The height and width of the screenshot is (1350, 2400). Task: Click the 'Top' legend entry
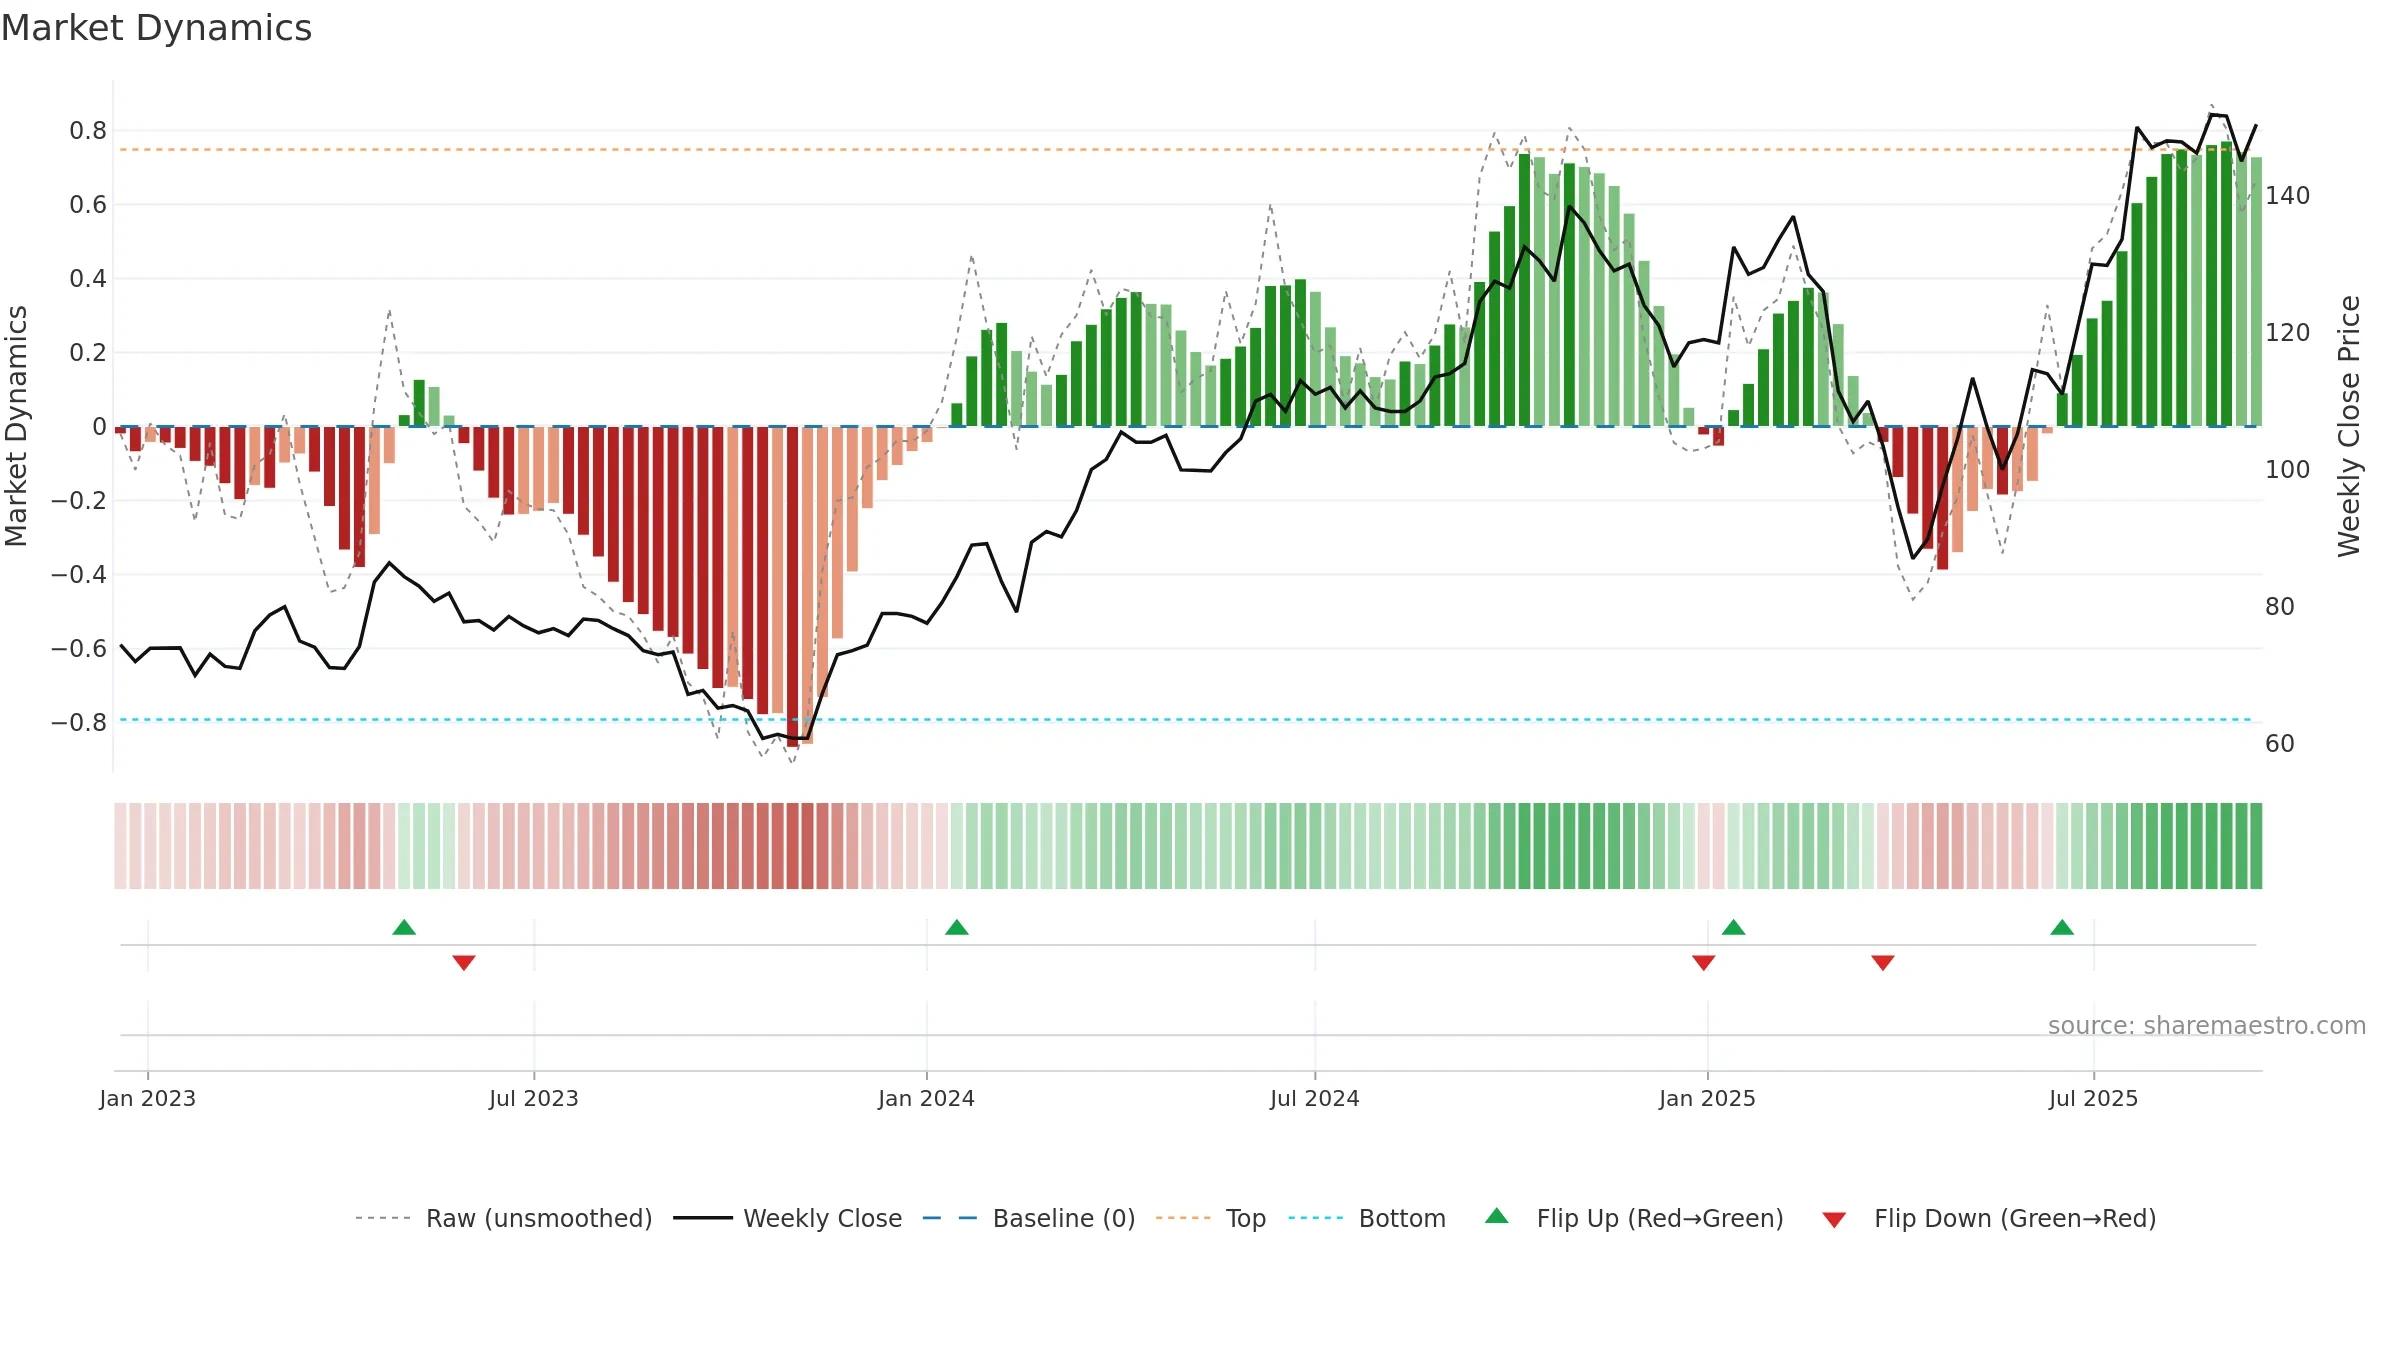point(1211,1218)
